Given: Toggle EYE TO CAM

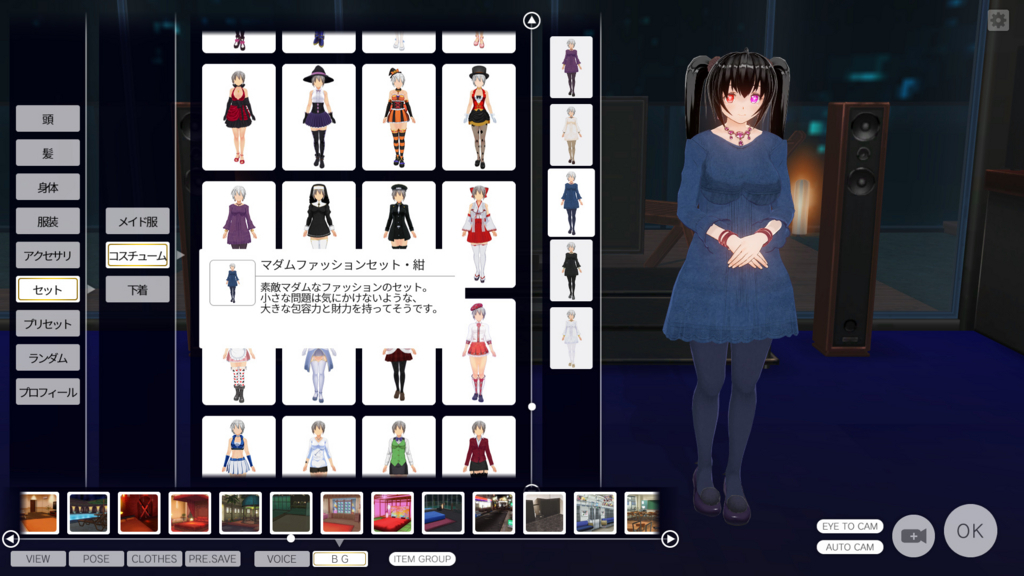Looking at the screenshot, I should click(x=850, y=526).
